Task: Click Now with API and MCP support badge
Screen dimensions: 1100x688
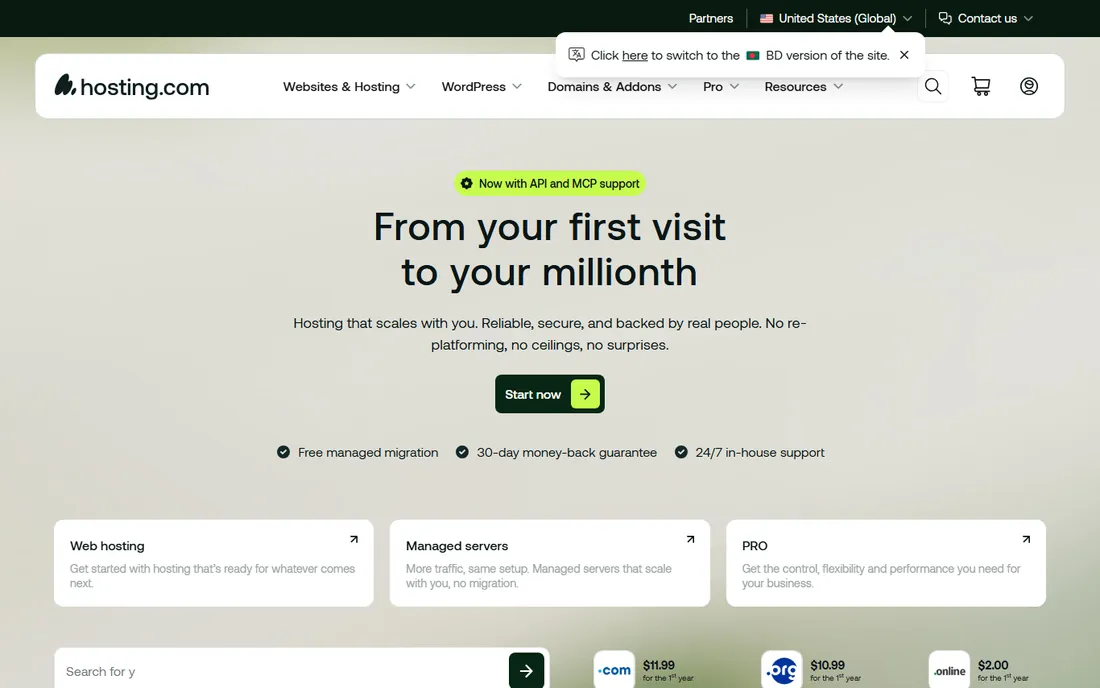Action: click(x=549, y=184)
